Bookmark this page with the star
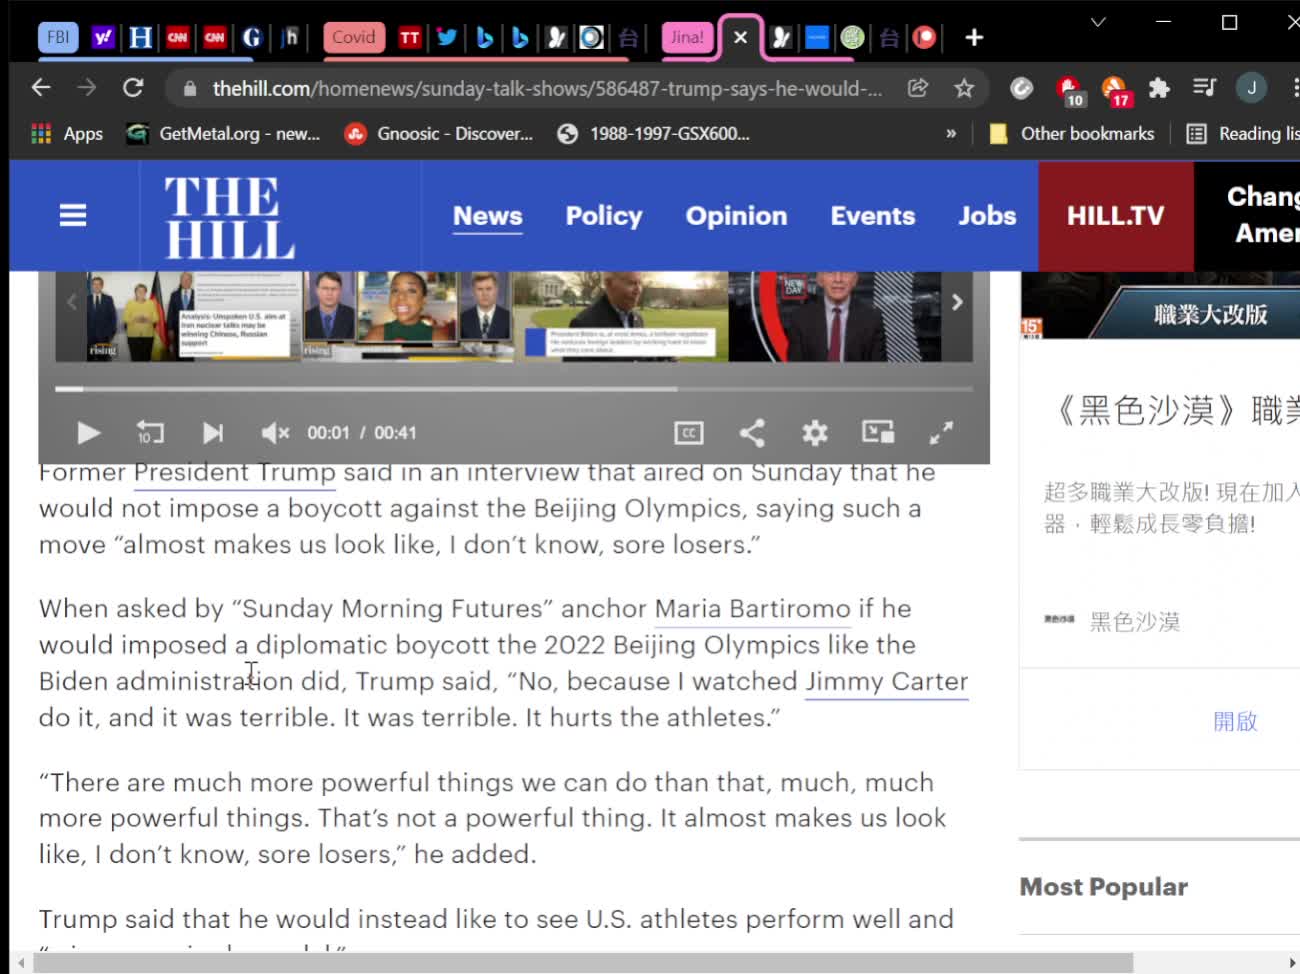Viewport: 1300px width, 974px height. tap(964, 88)
